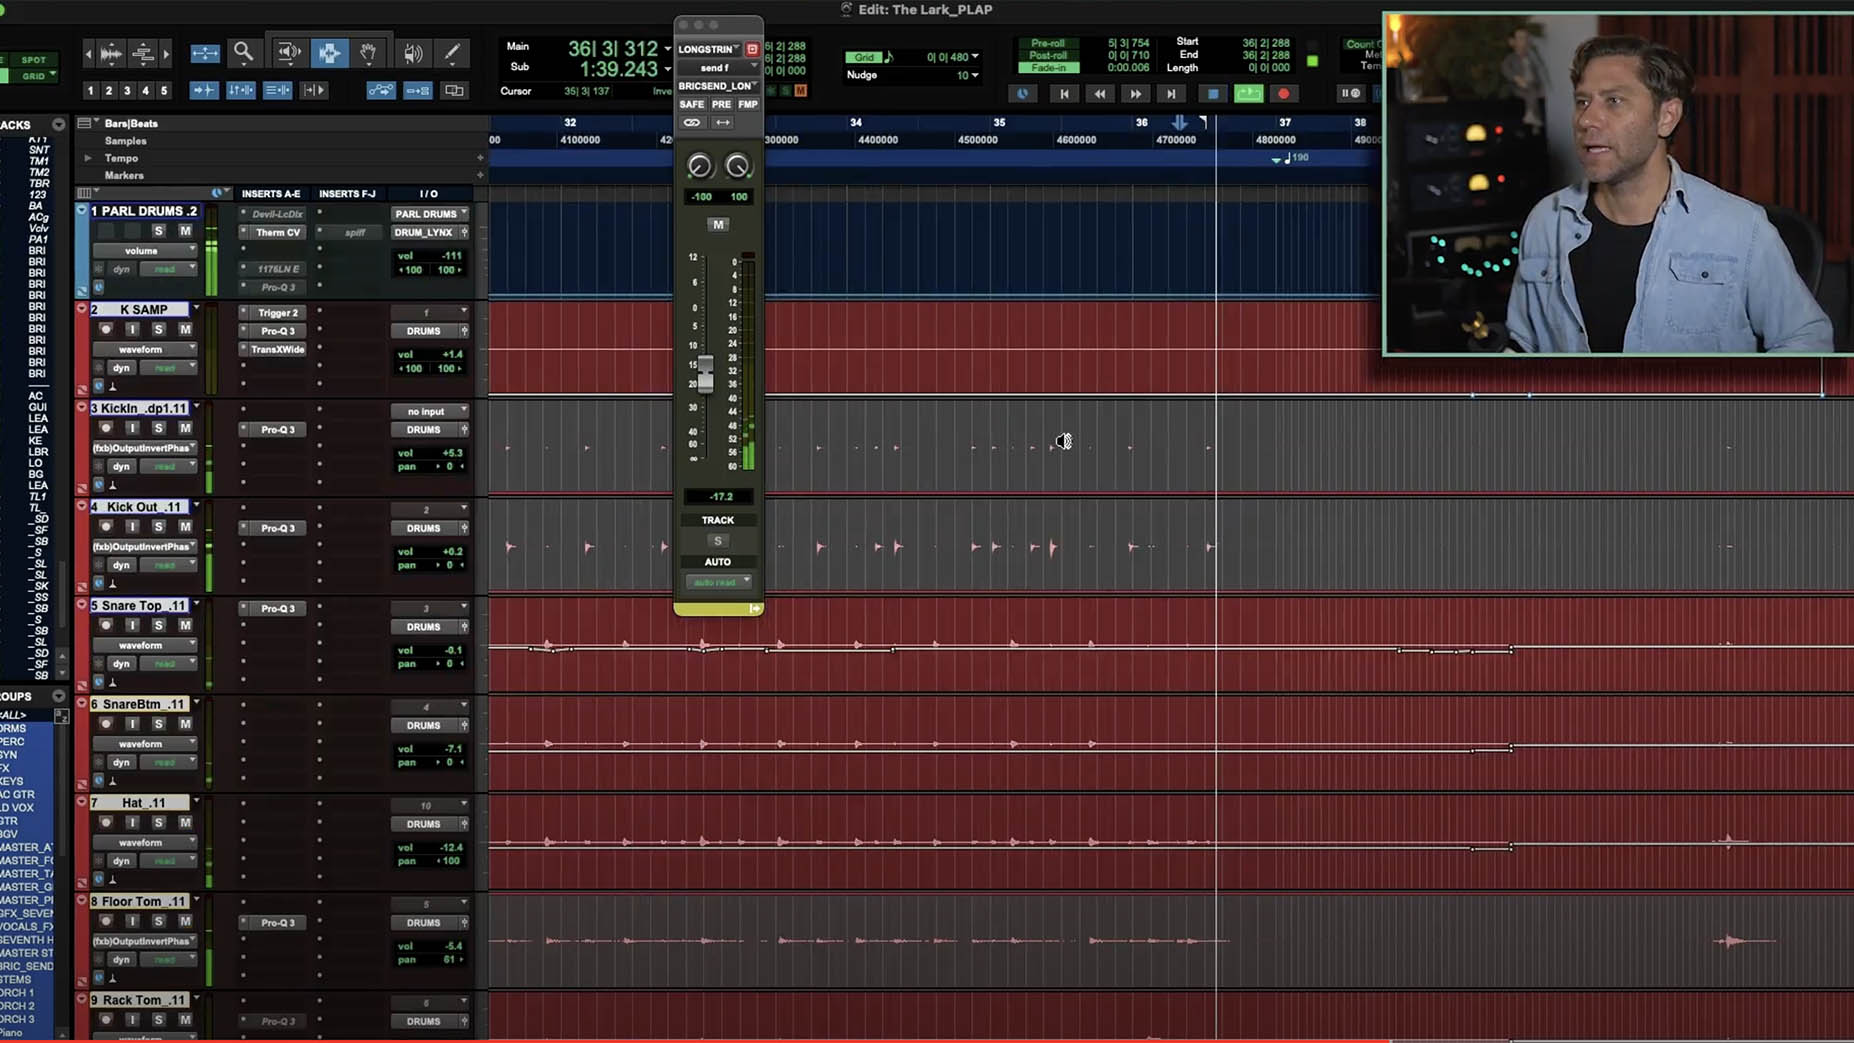Select zoom preset 3
The height and width of the screenshot is (1043, 1854).
[127, 90]
